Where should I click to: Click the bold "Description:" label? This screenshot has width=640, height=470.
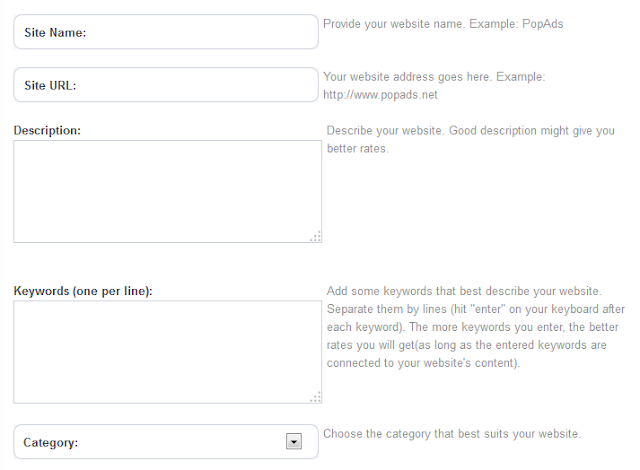point(47,130)
